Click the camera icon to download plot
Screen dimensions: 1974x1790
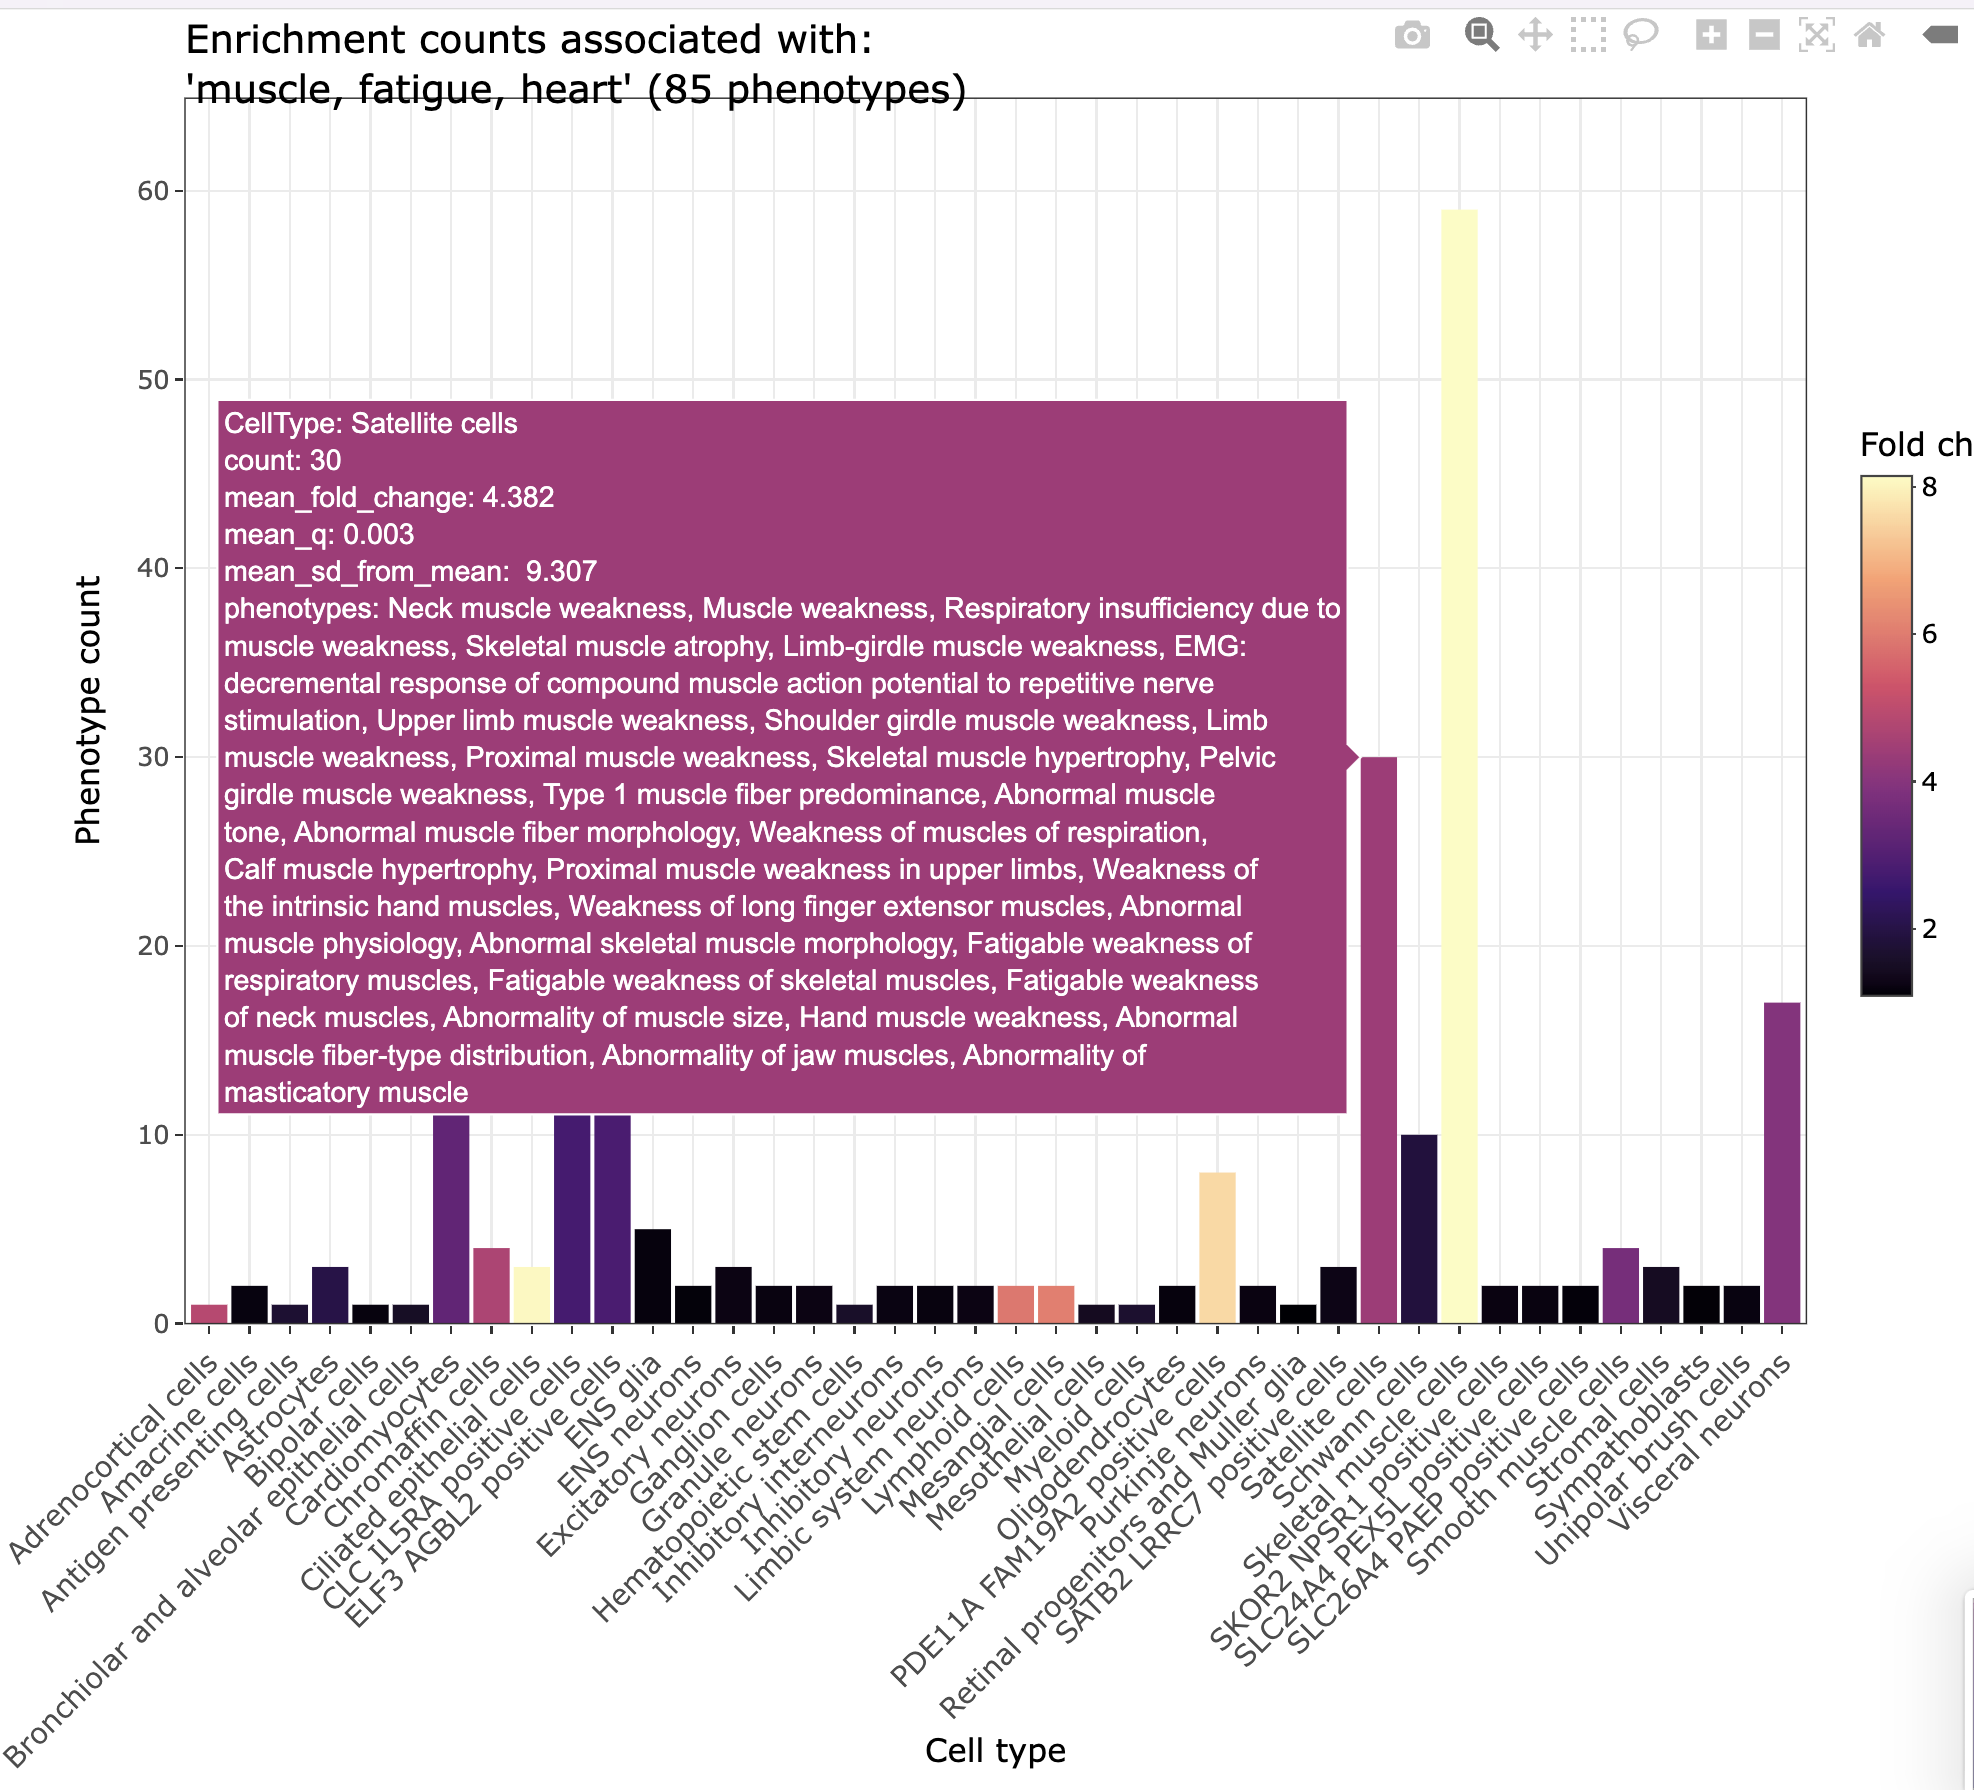[x=1411, y=35]
